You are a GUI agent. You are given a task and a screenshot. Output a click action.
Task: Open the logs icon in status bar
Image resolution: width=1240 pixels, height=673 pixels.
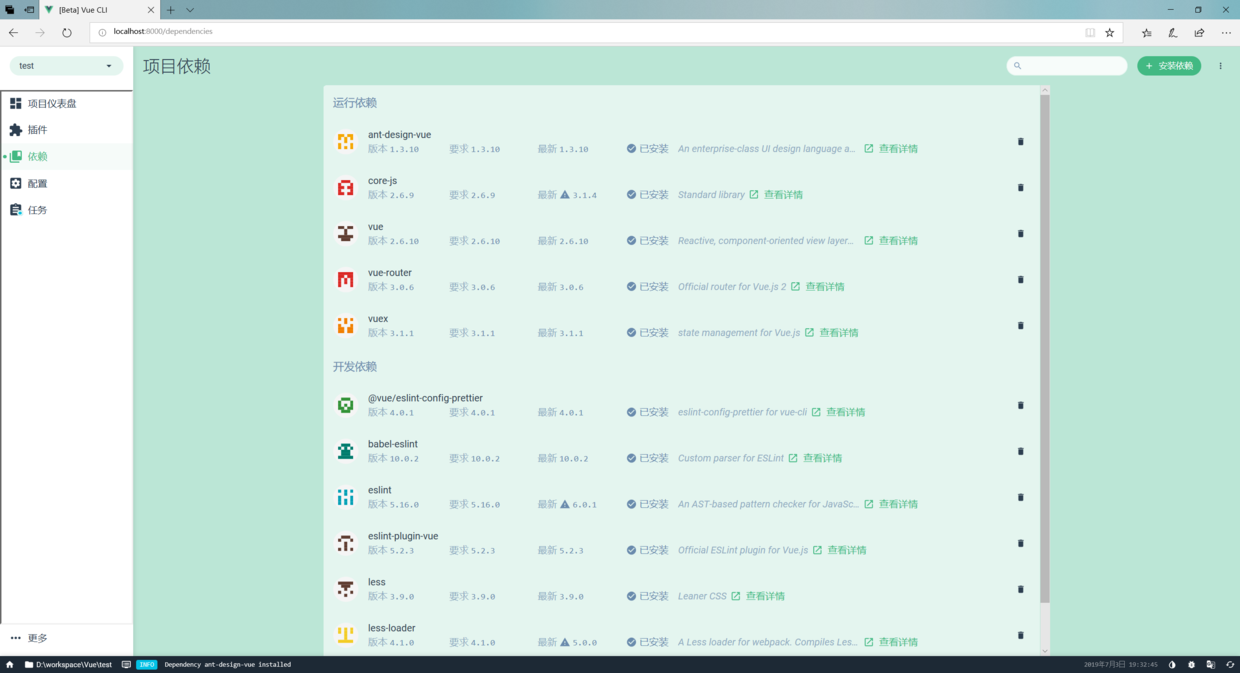(x=126, y=664)
